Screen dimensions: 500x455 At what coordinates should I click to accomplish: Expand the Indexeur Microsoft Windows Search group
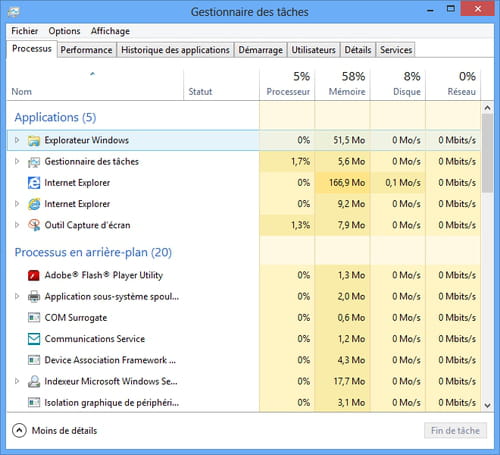17,381
